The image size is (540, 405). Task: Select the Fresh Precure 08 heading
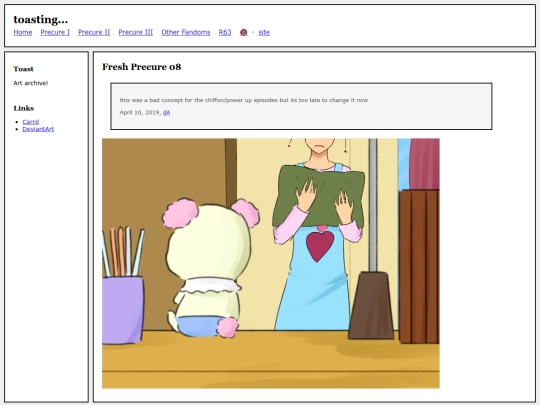(x=142, y=67)
